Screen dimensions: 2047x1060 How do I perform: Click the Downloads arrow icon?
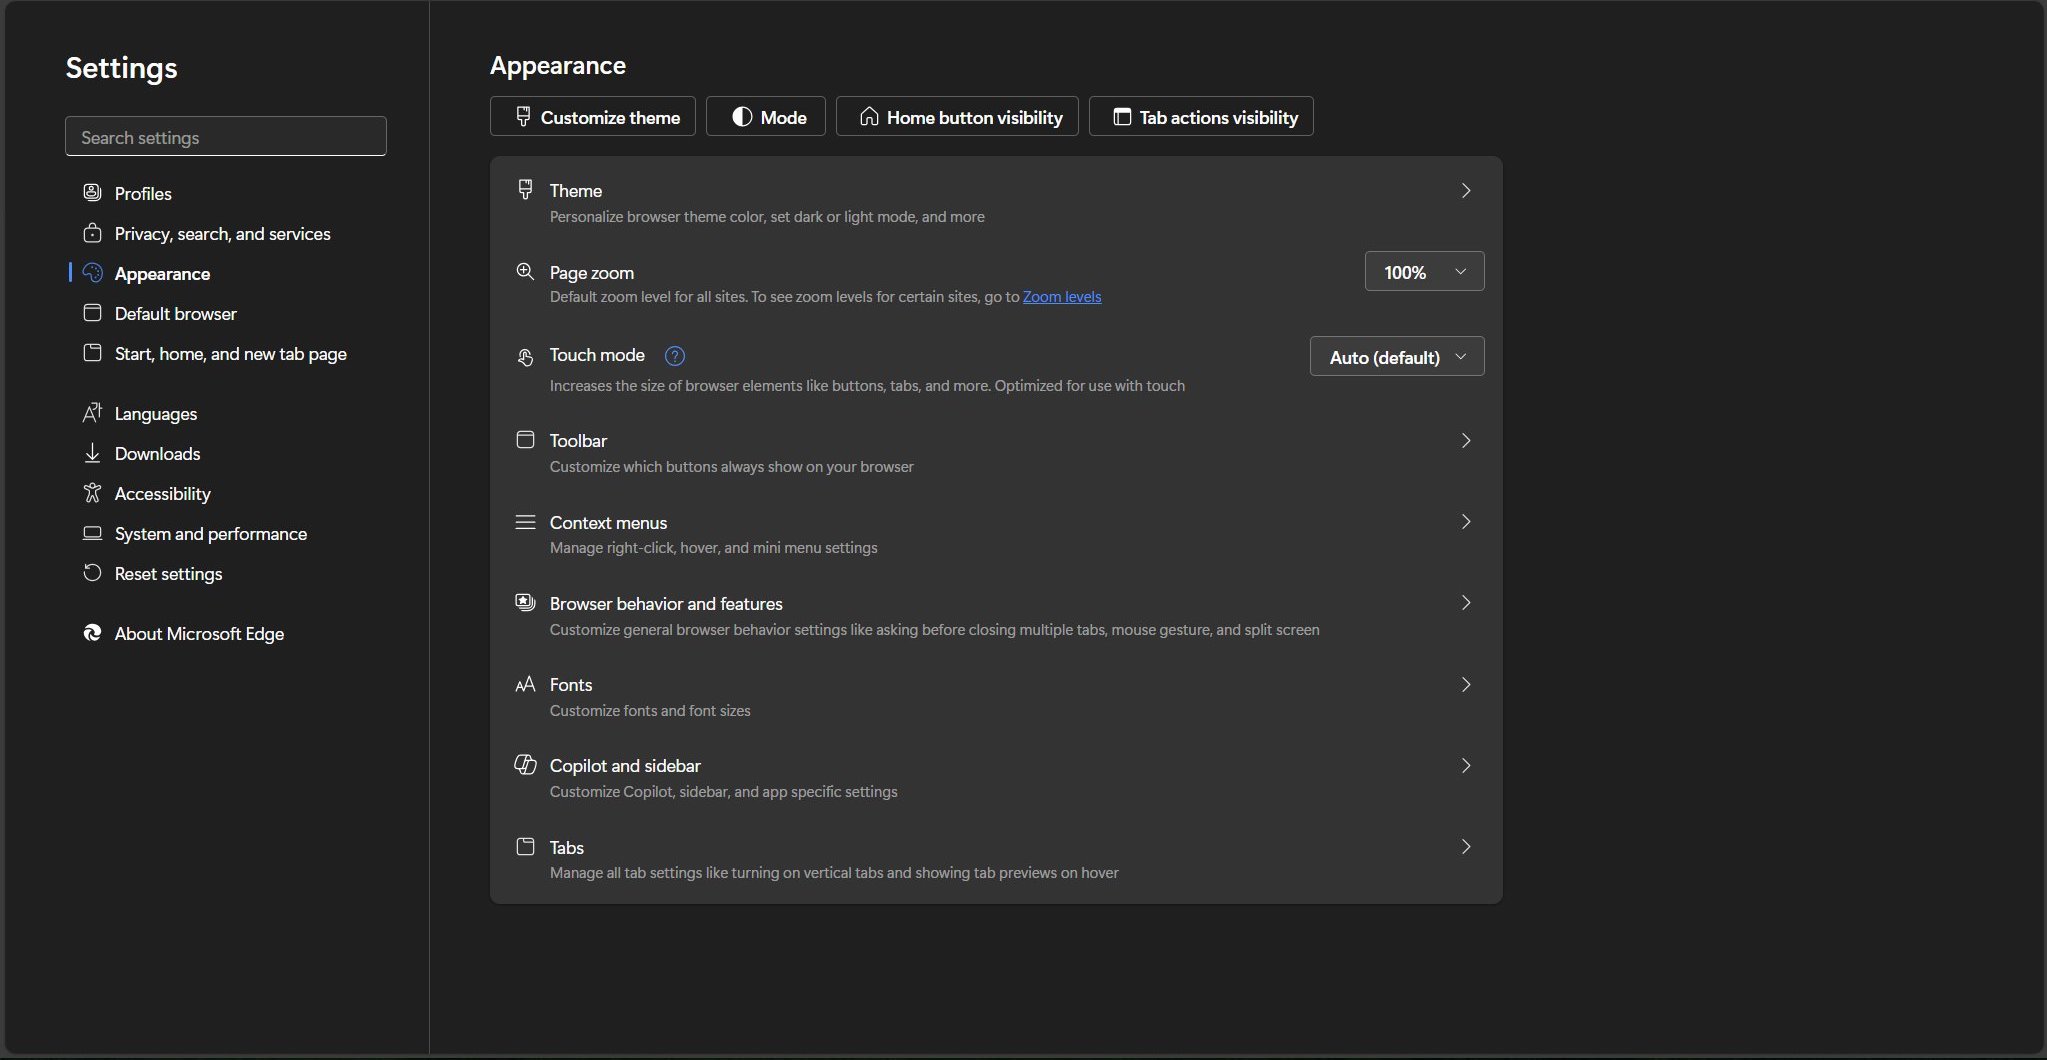point(92,453)
